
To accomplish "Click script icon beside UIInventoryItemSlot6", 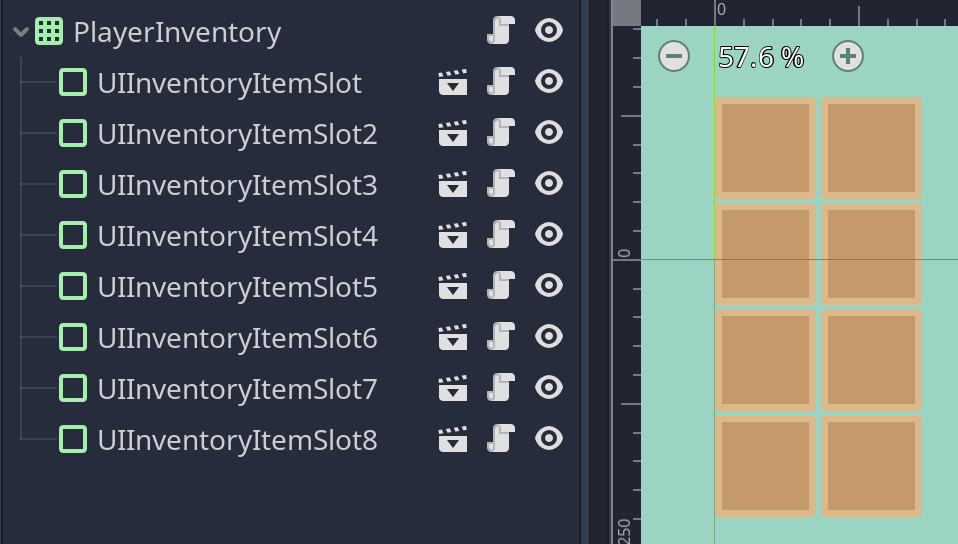I will (x=500, y=337).
